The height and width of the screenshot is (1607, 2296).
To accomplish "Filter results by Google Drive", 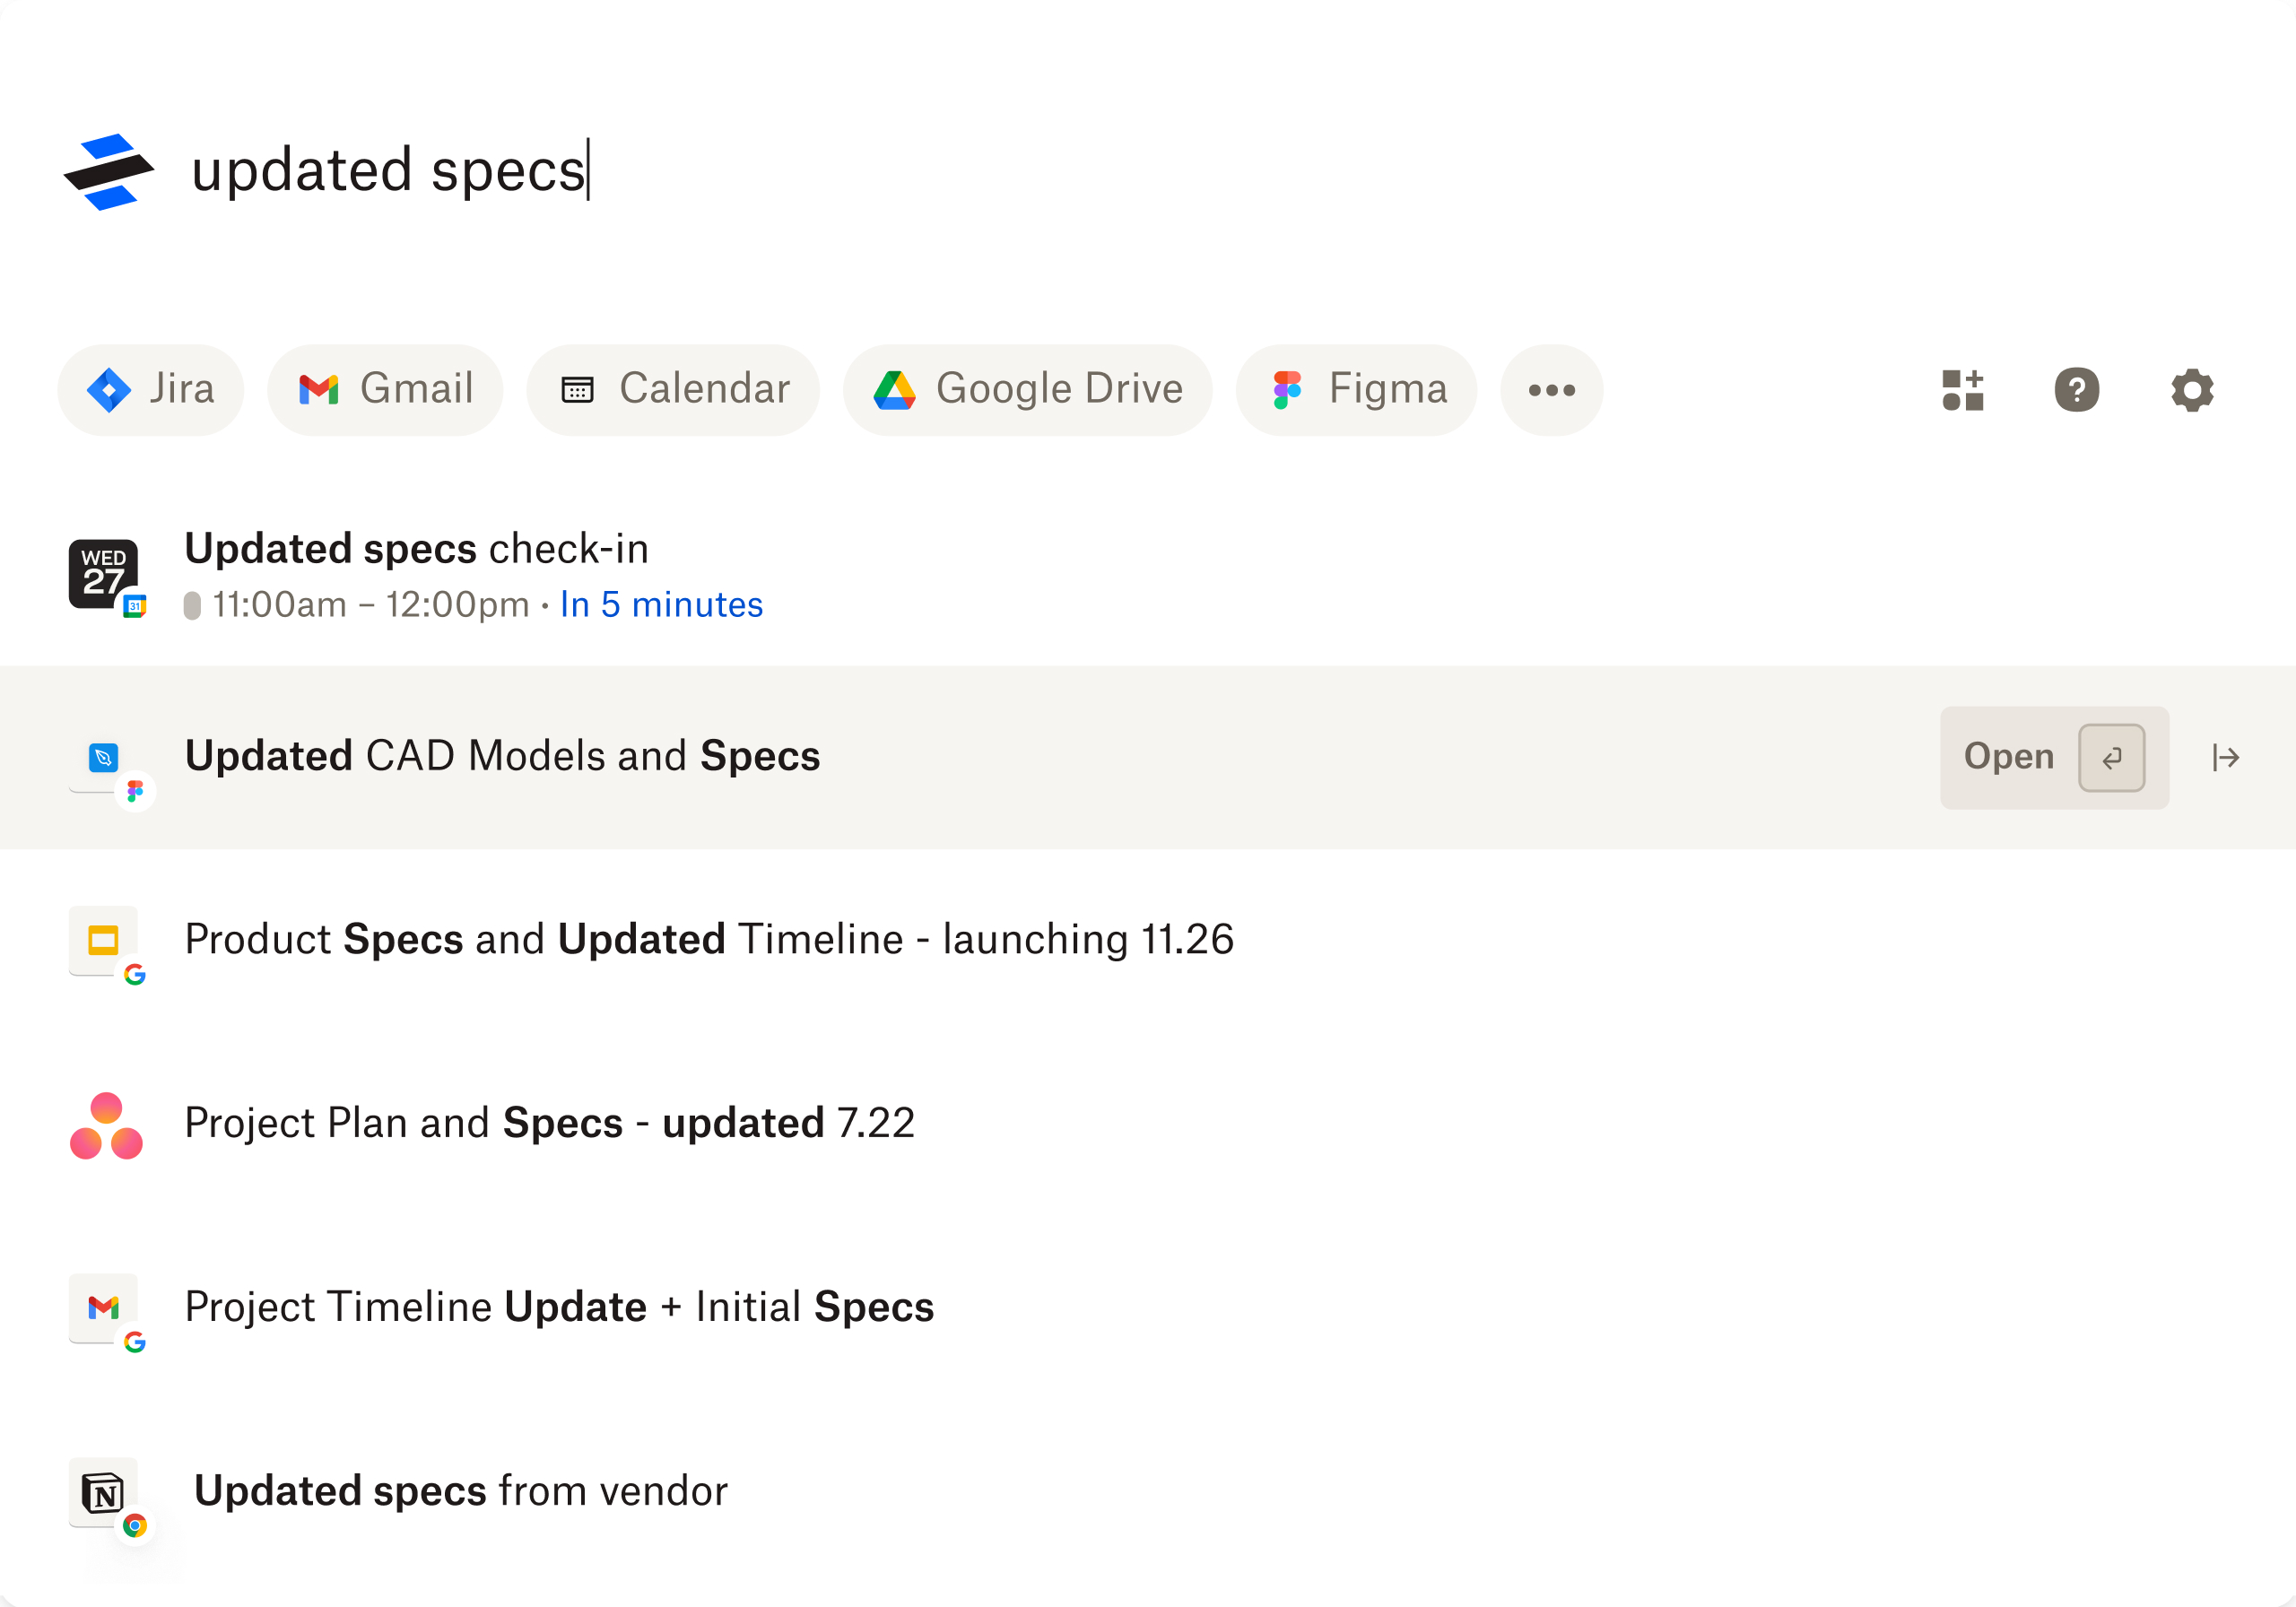I will click(x=1027, y=390).
